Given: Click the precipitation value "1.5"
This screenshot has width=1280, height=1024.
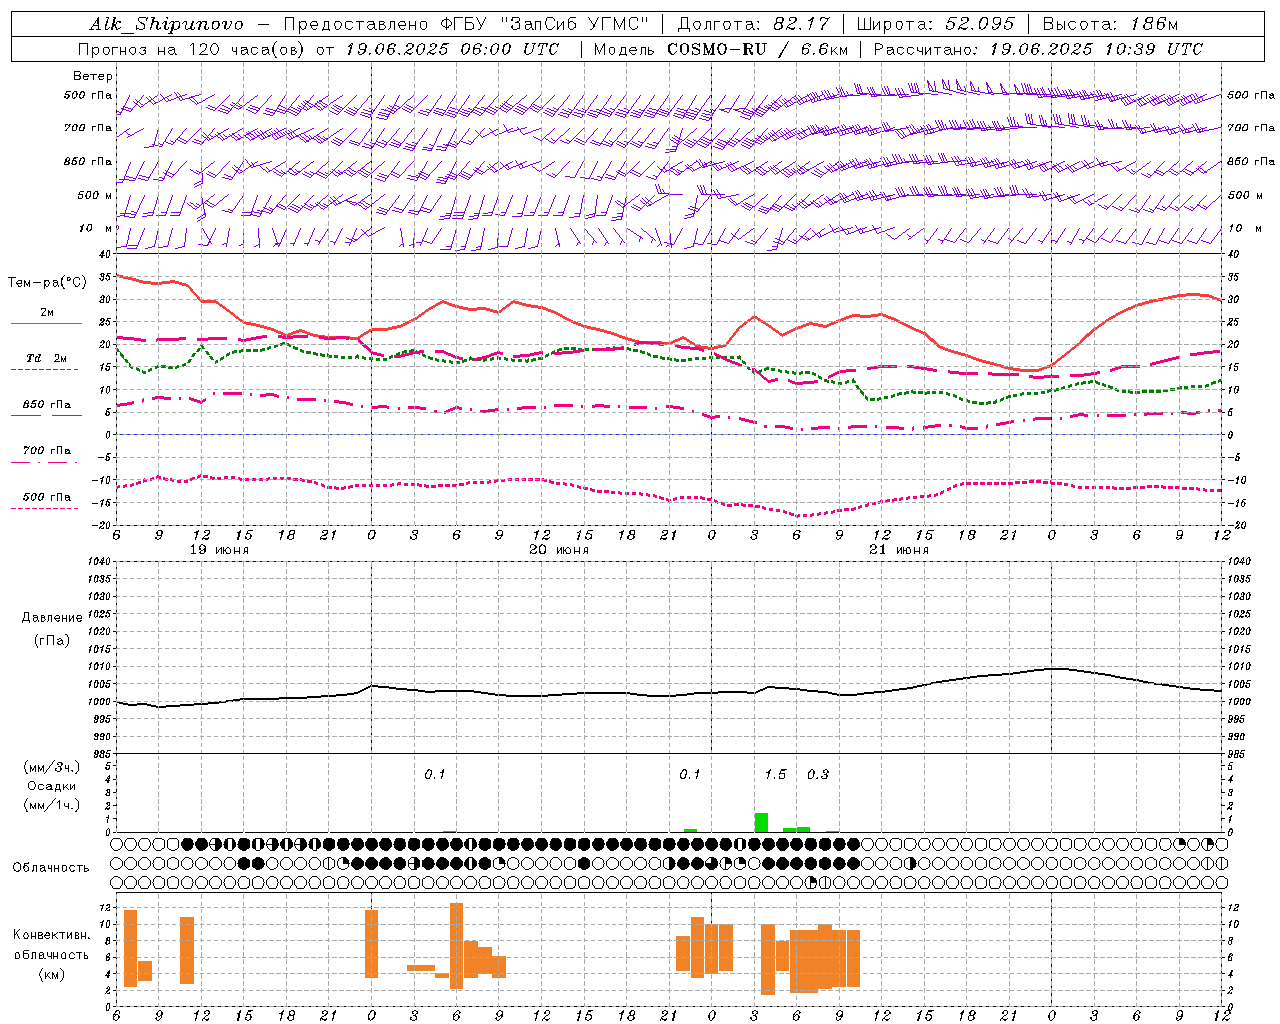Looking at the screenshot, I should (x=775, y=774).
